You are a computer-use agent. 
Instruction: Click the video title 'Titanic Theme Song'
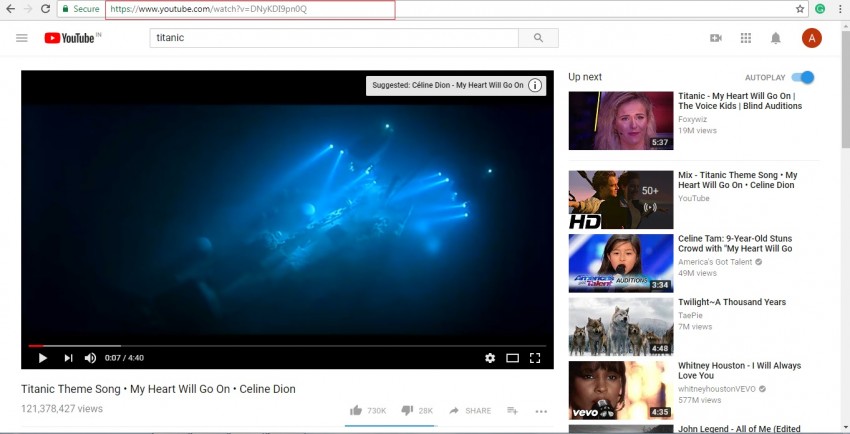pos(158,389)
